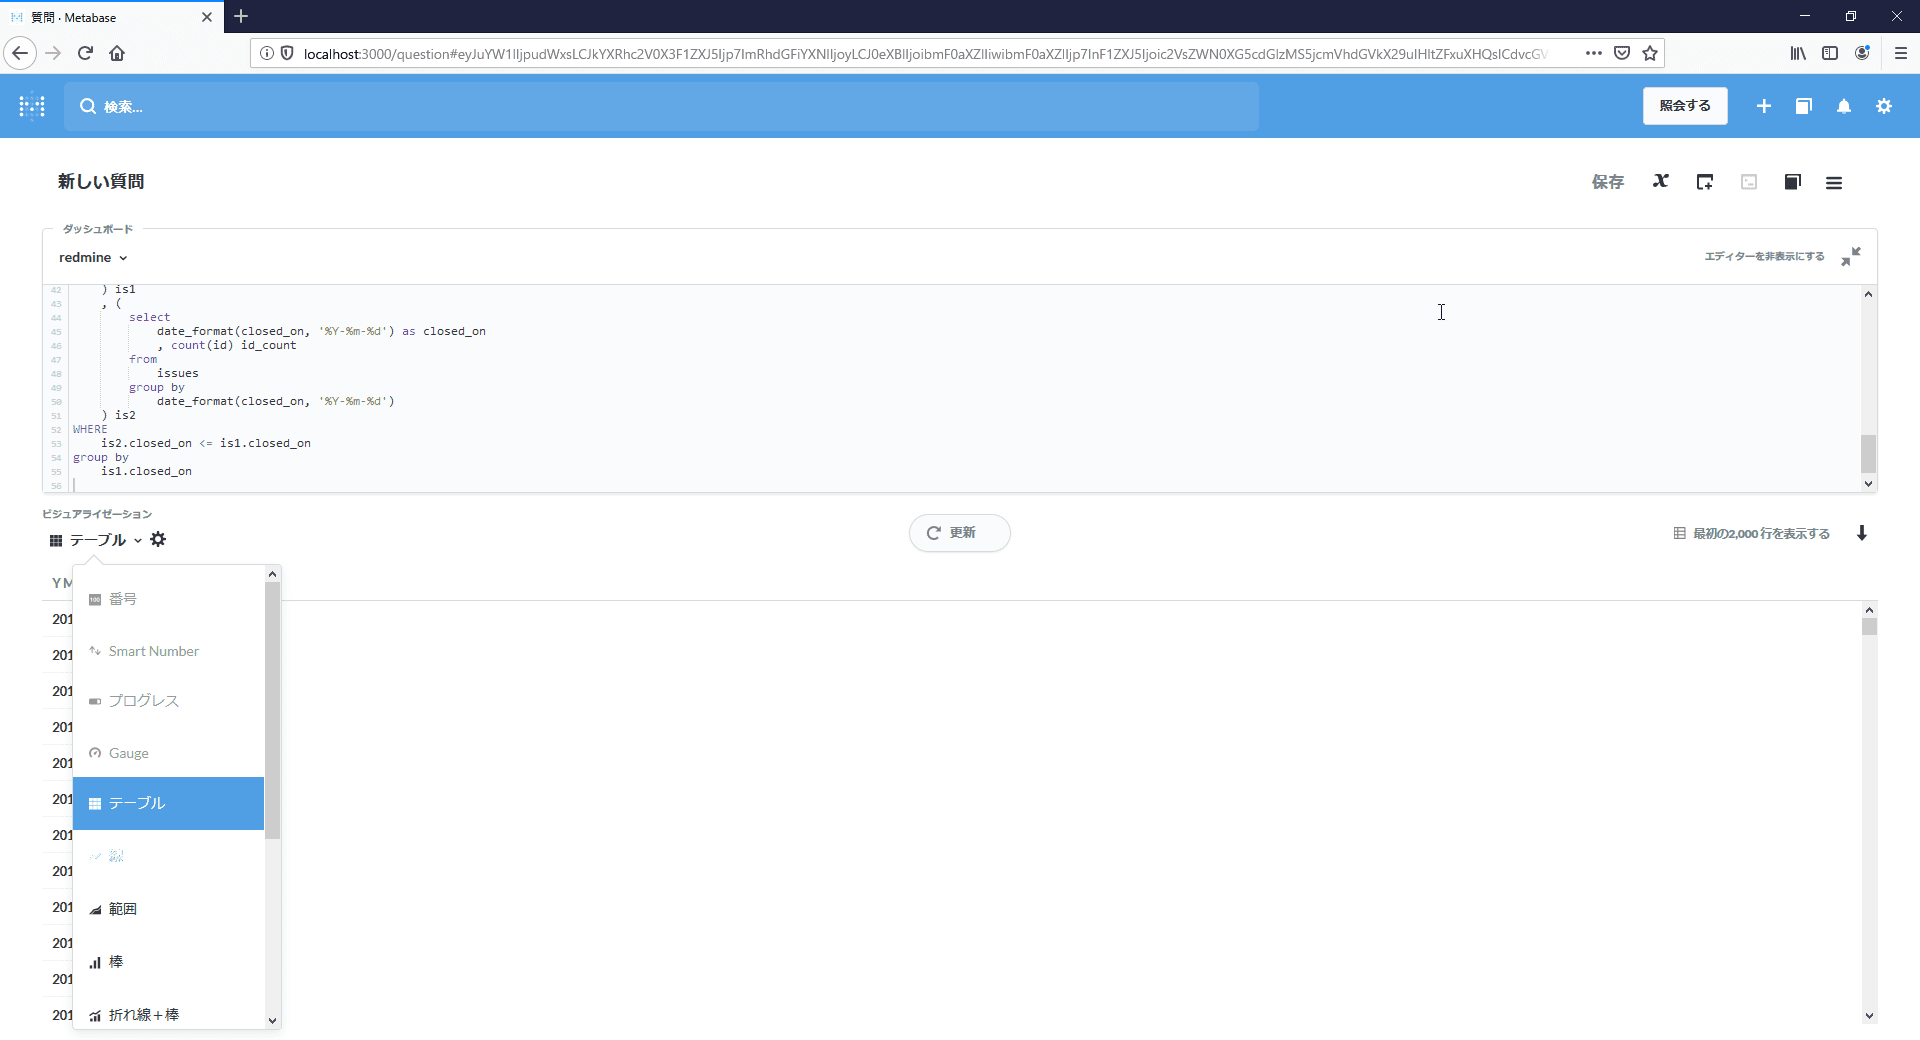Viewport: 1920px width, 1040px height.
Task: Bookmark this page with star icon
Action: coord(1649,53)
